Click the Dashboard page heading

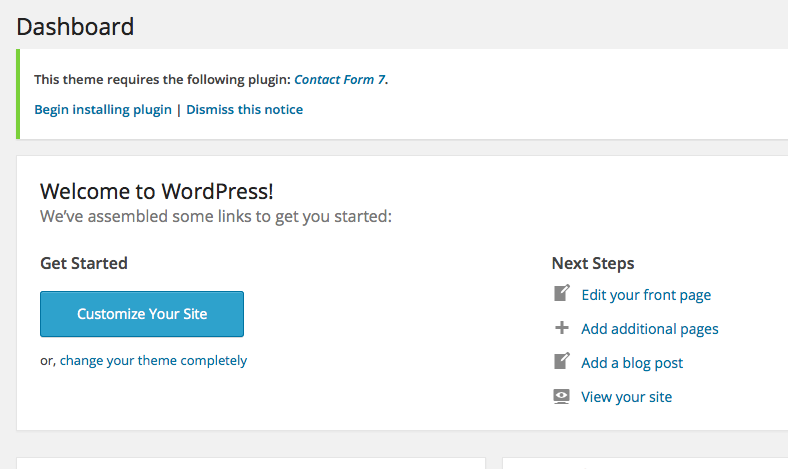(75, 26)
